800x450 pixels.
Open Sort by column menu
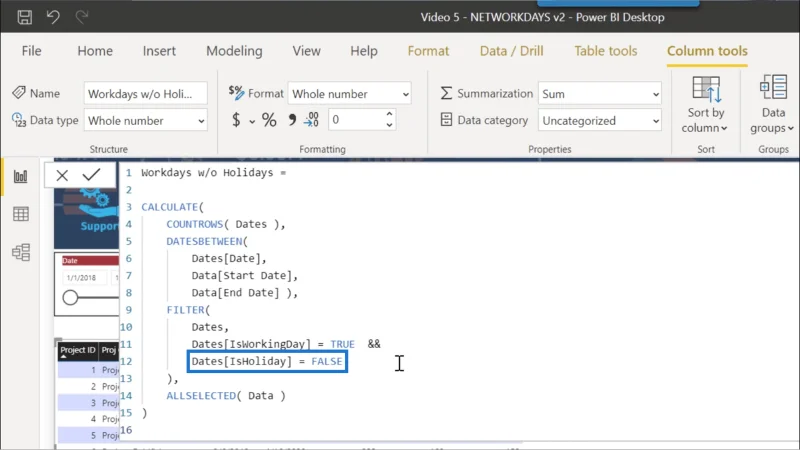[x=706, y=105]
